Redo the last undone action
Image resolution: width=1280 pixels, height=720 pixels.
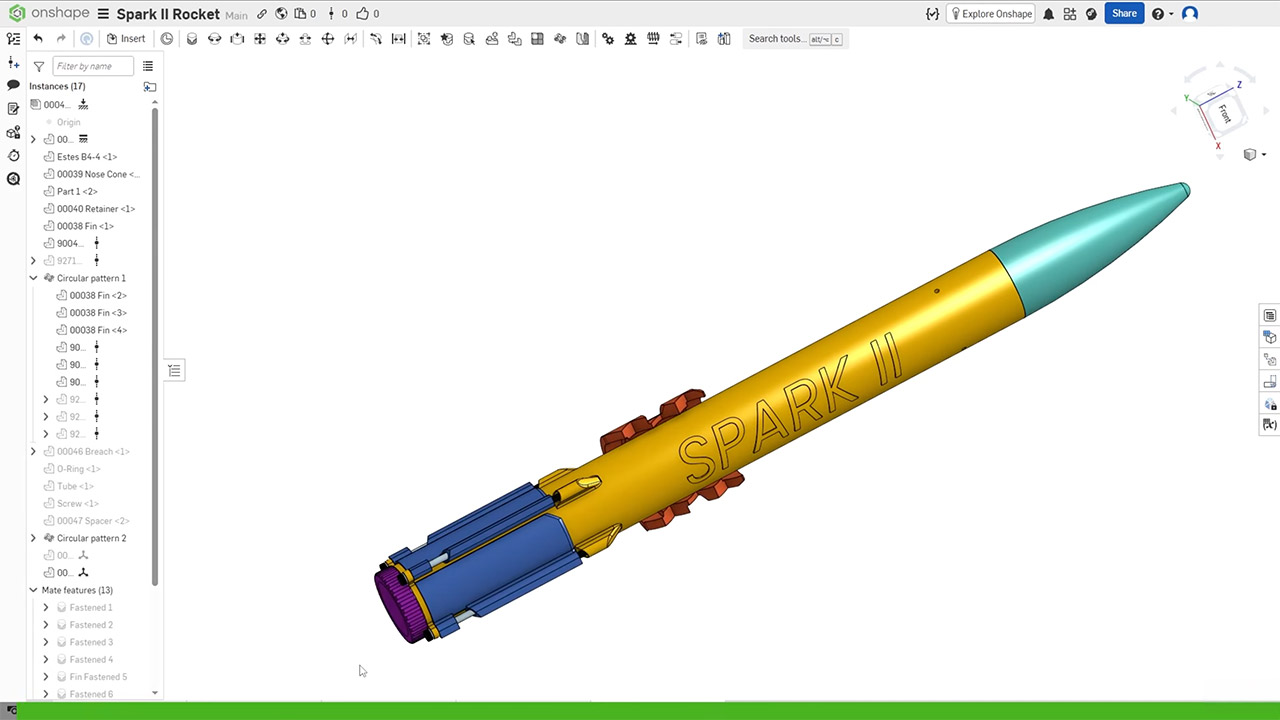click(61, 39)
